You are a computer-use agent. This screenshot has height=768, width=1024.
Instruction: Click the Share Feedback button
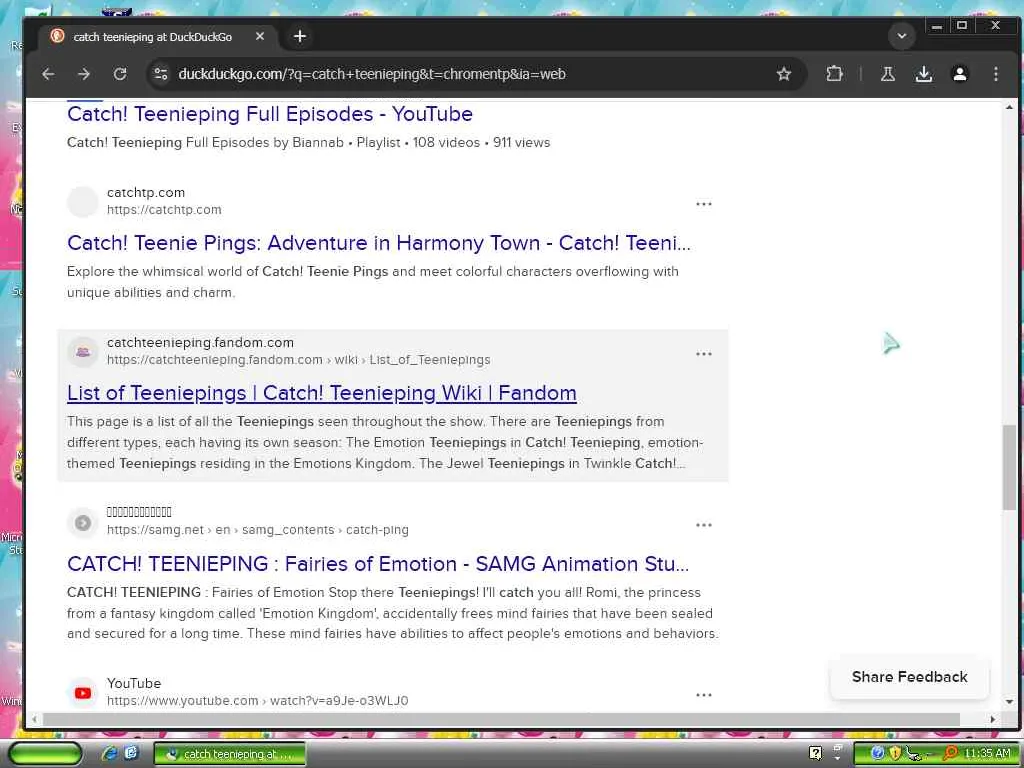click(909, 677)
